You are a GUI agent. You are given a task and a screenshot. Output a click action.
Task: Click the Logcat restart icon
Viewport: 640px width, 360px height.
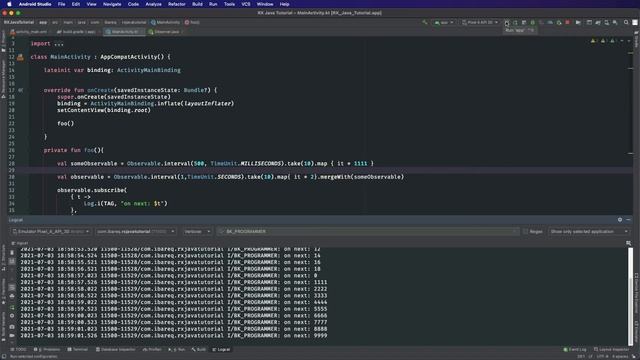12,307
